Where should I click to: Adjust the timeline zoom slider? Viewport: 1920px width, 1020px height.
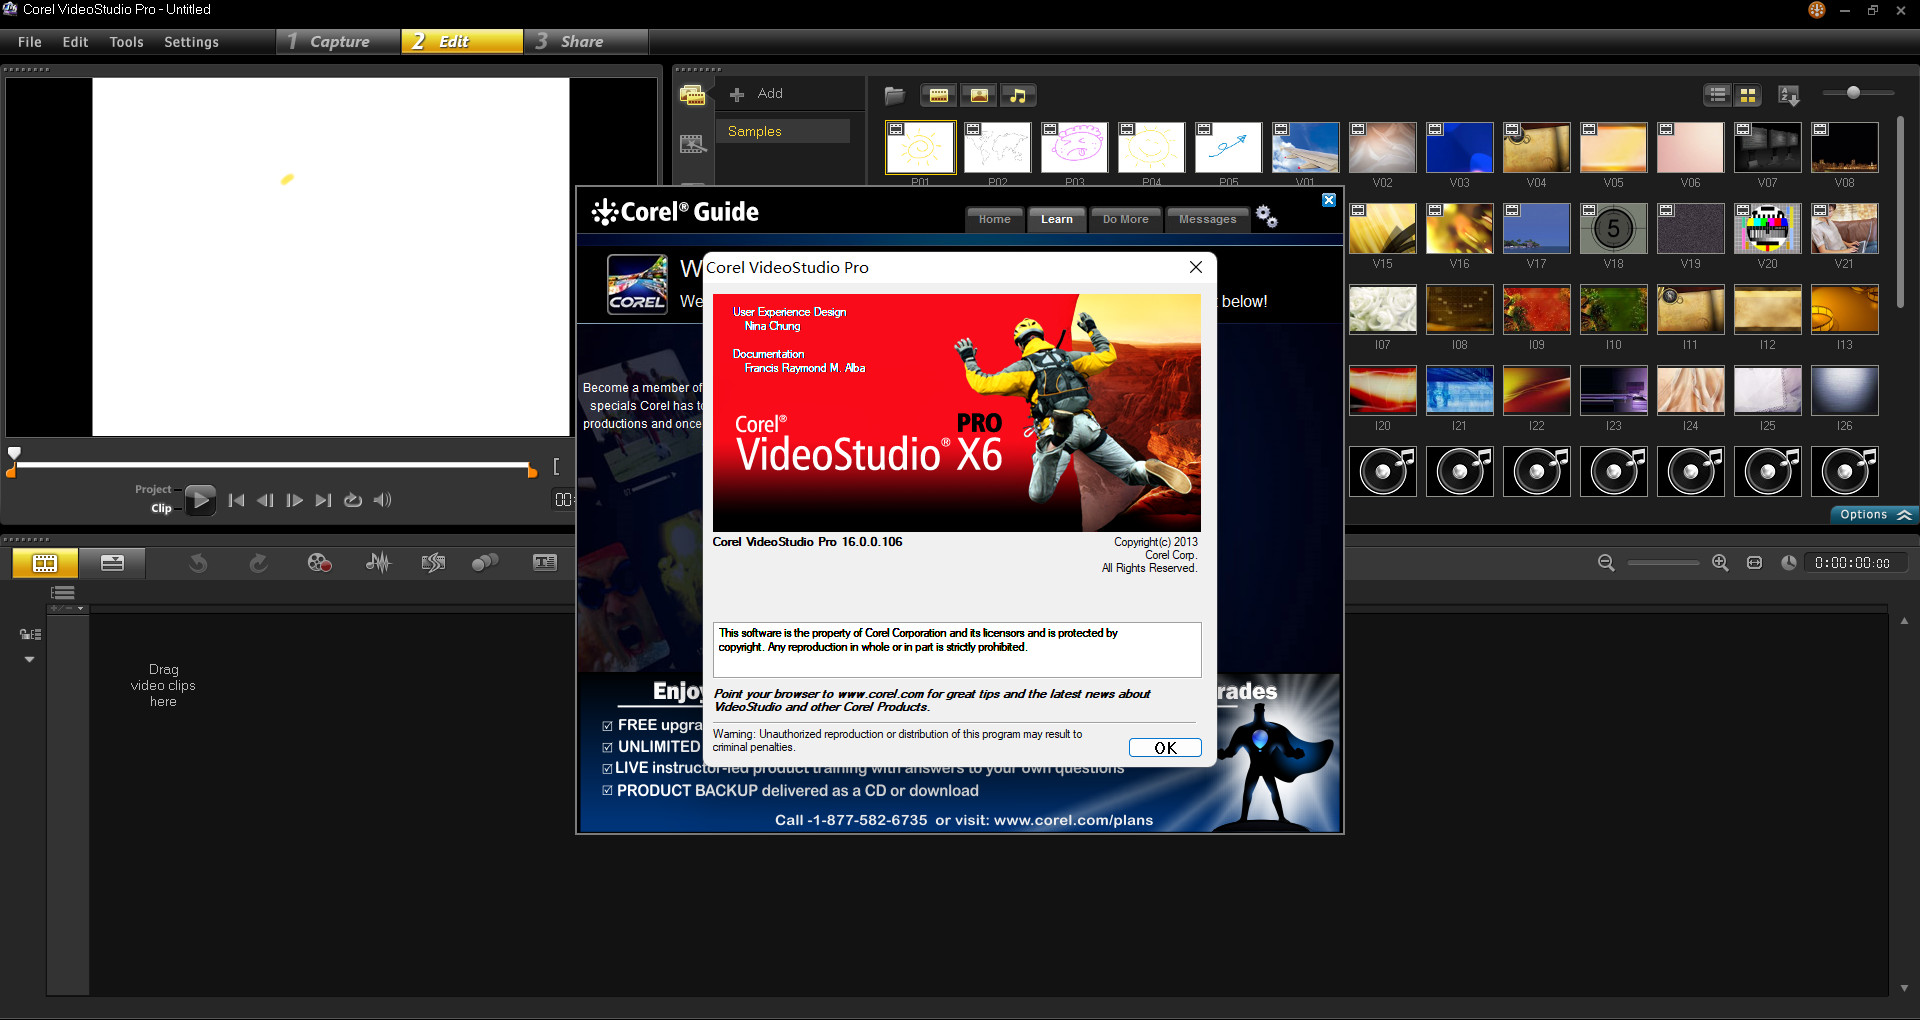(1663, 563)
